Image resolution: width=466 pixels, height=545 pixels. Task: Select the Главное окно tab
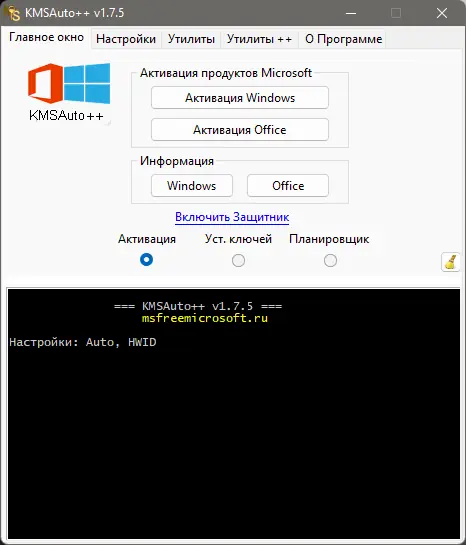[46, 37]
